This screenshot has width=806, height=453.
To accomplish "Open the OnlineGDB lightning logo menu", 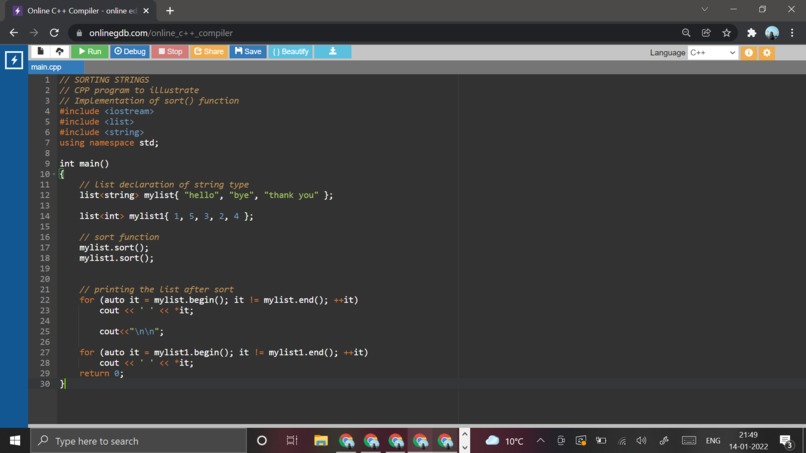I will click(14, 60).
